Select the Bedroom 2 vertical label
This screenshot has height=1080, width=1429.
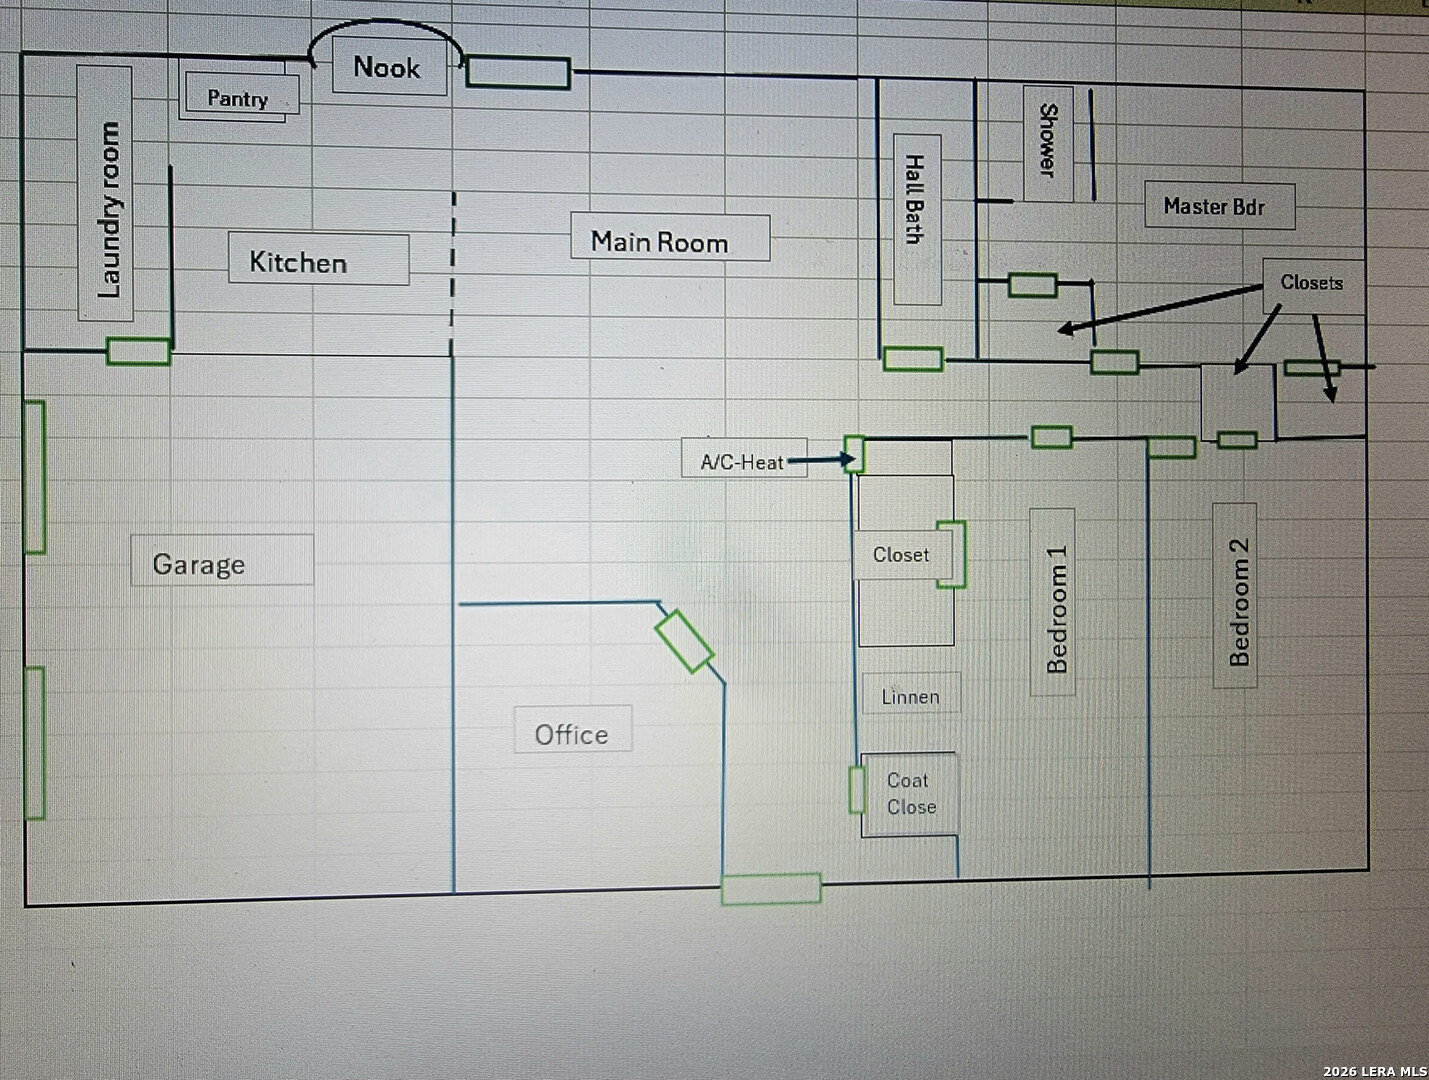[x=1235, y=597]
